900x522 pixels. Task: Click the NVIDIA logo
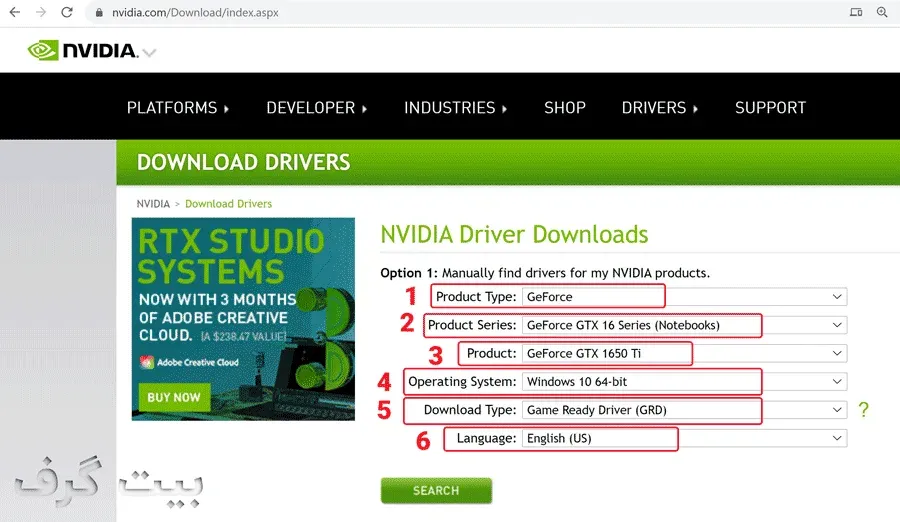[x=83, y=51]
